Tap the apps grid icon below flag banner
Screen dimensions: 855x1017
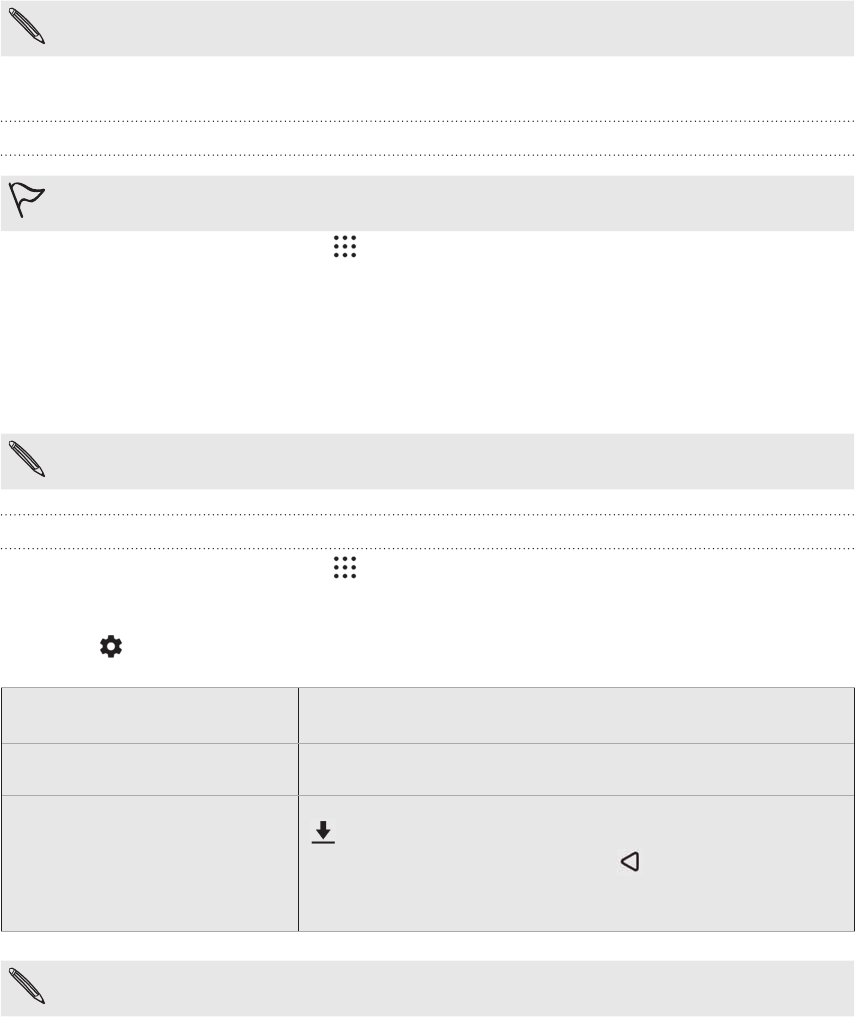(x=345, y=246)
